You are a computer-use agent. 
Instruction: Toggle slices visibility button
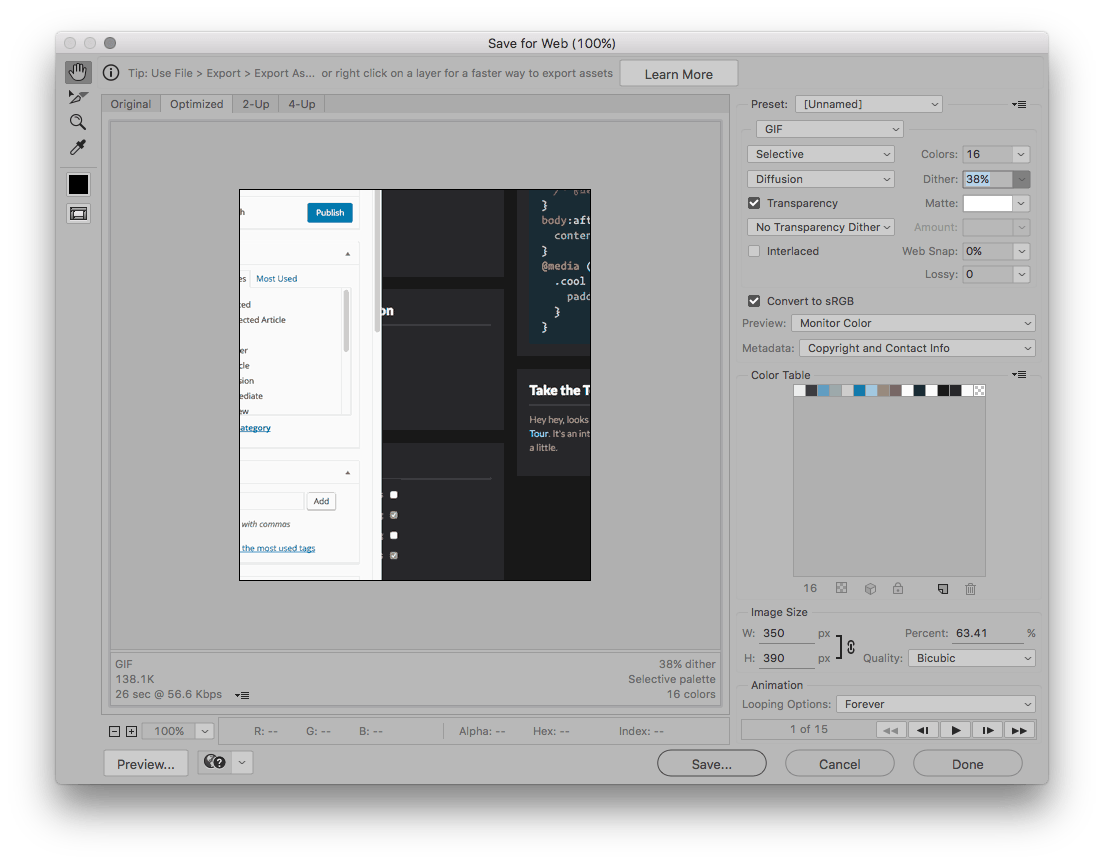point(78,213)
